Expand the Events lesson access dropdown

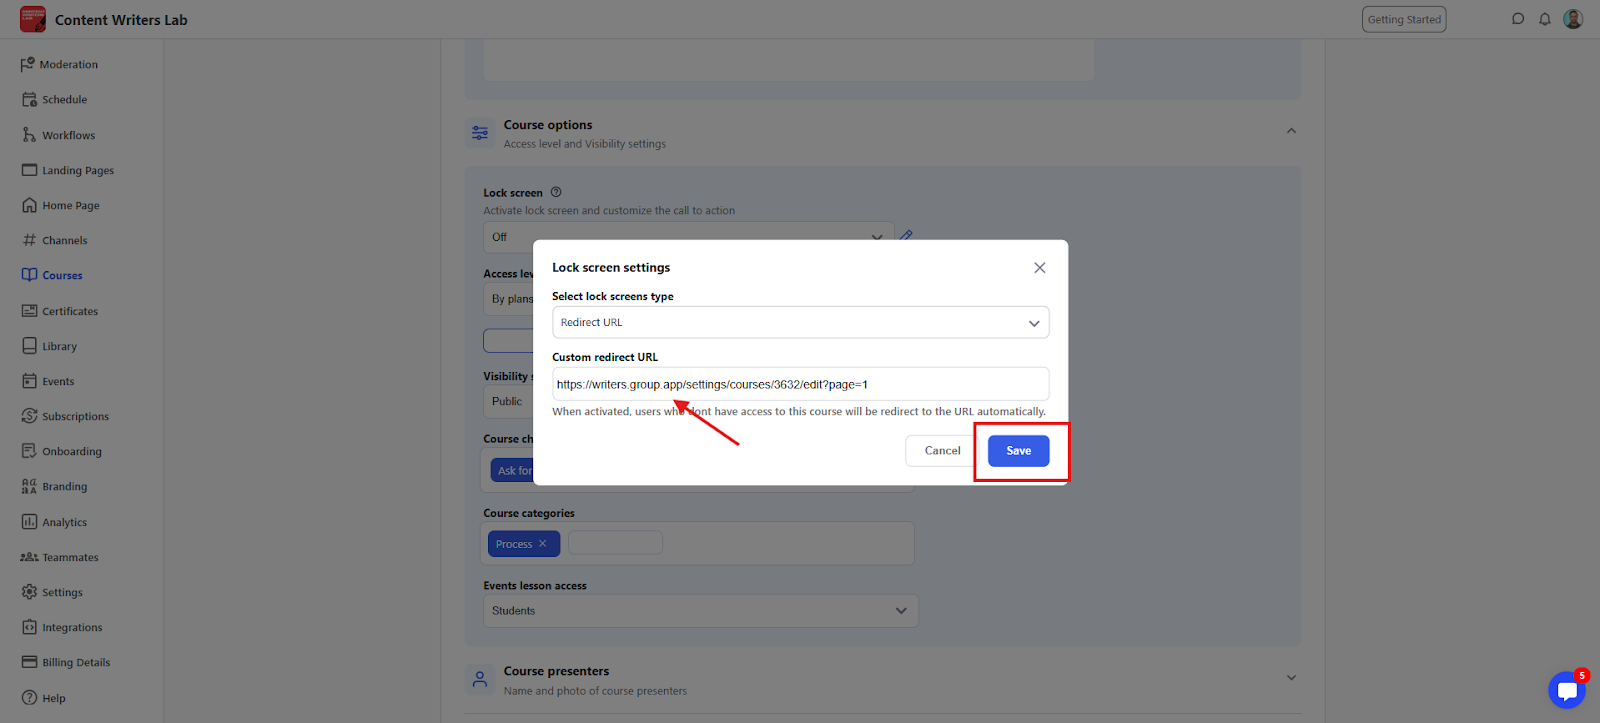[700, 611]
